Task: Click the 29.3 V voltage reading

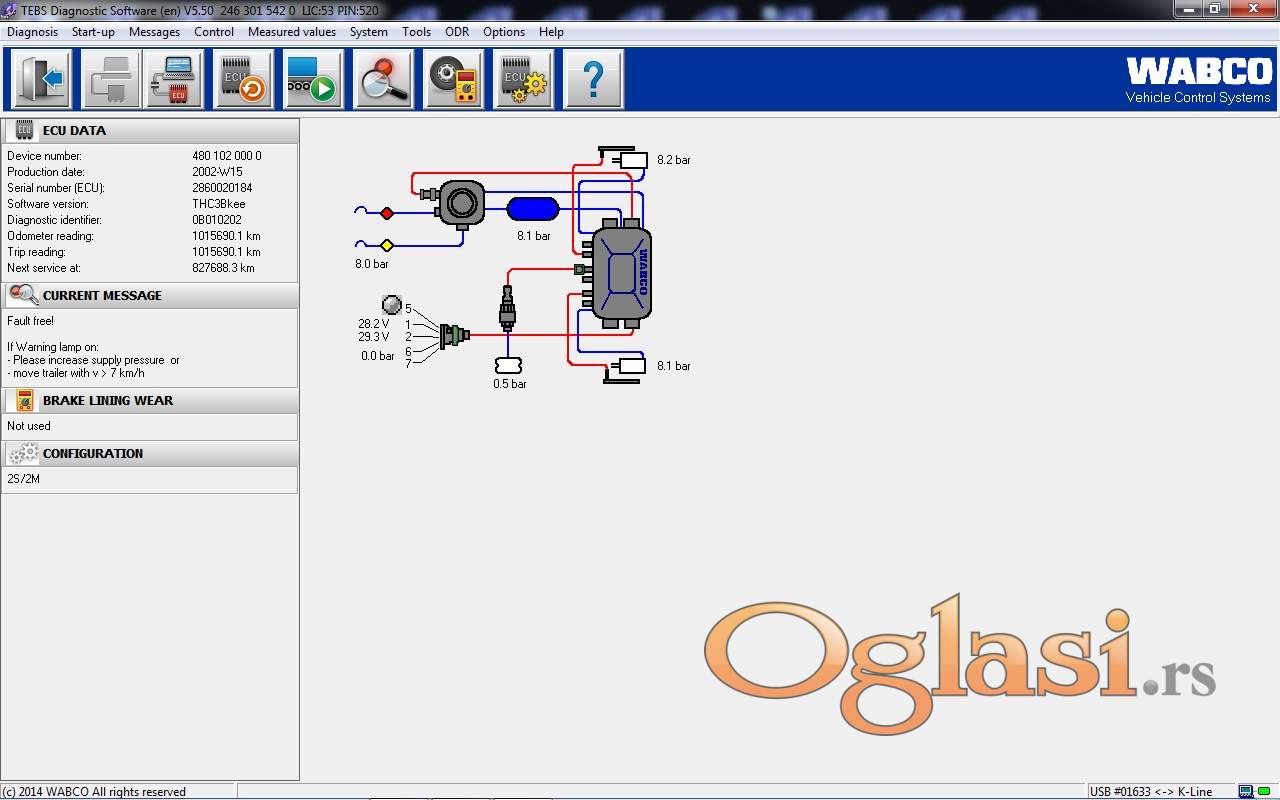Action: click(373, 338)
